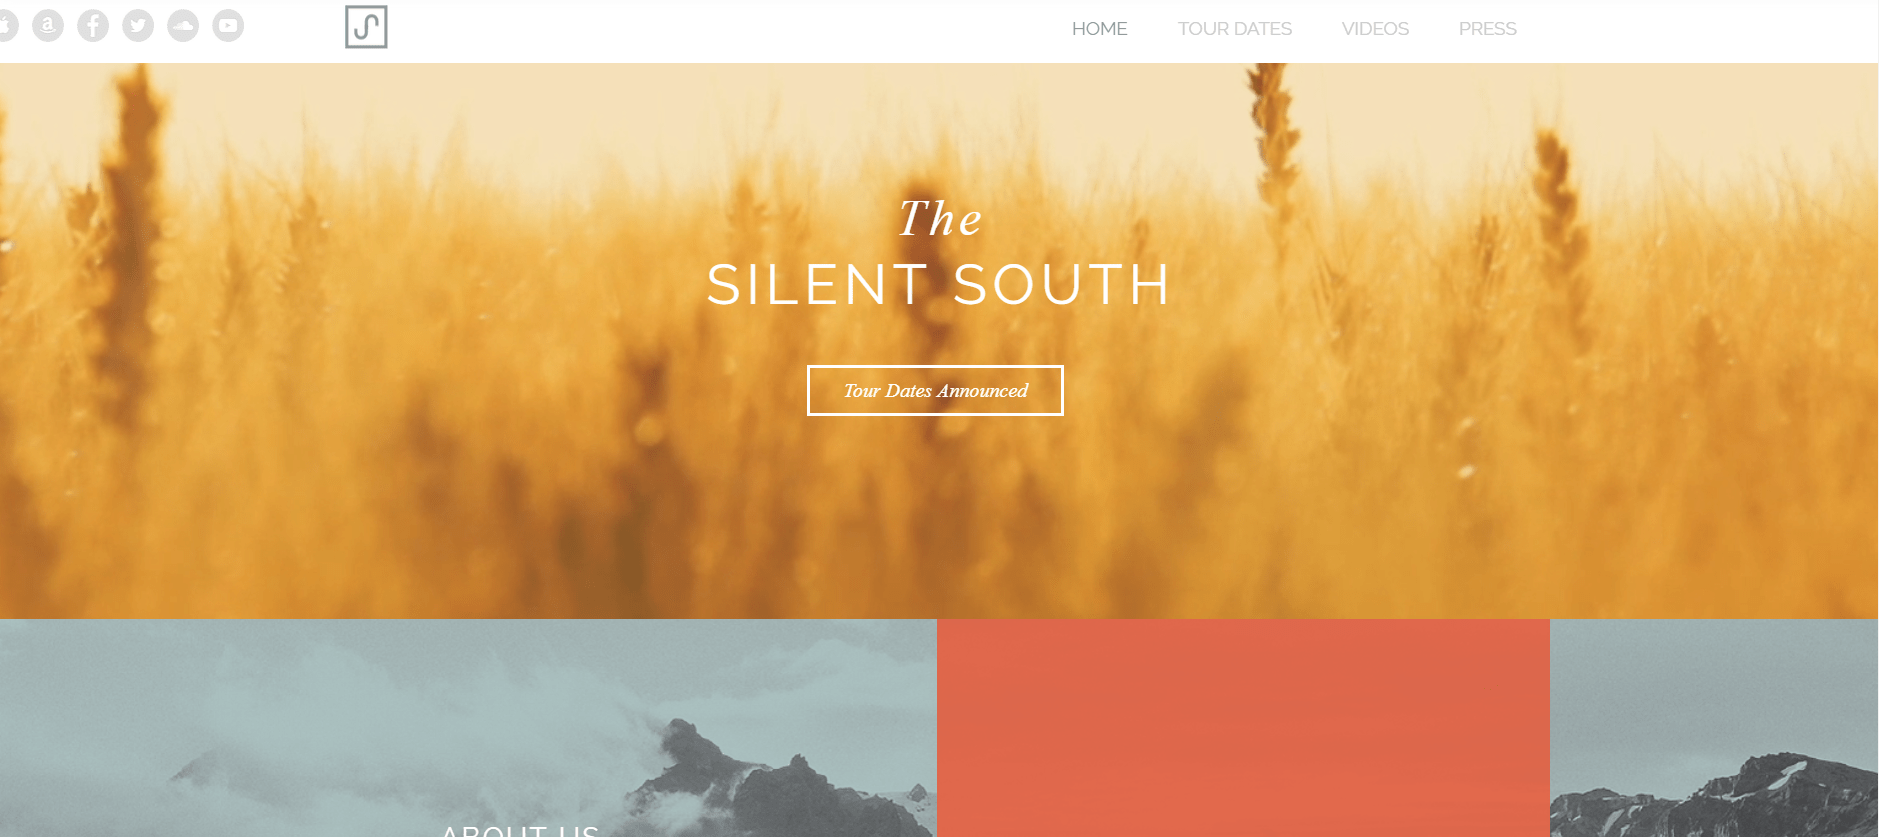This screenshot has width=1879, height=837.
Task: Click the right grey mountain photo
Action: click(x=1714, y=728)
